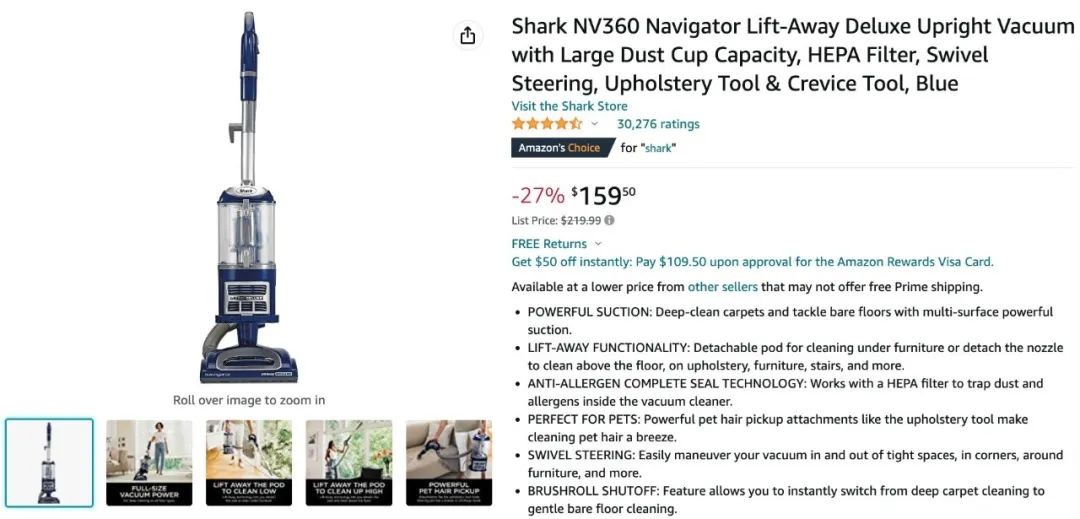Screen dimensions: 1080x519
Task: Open the Amazon's Choice badge
Action: 559,148
